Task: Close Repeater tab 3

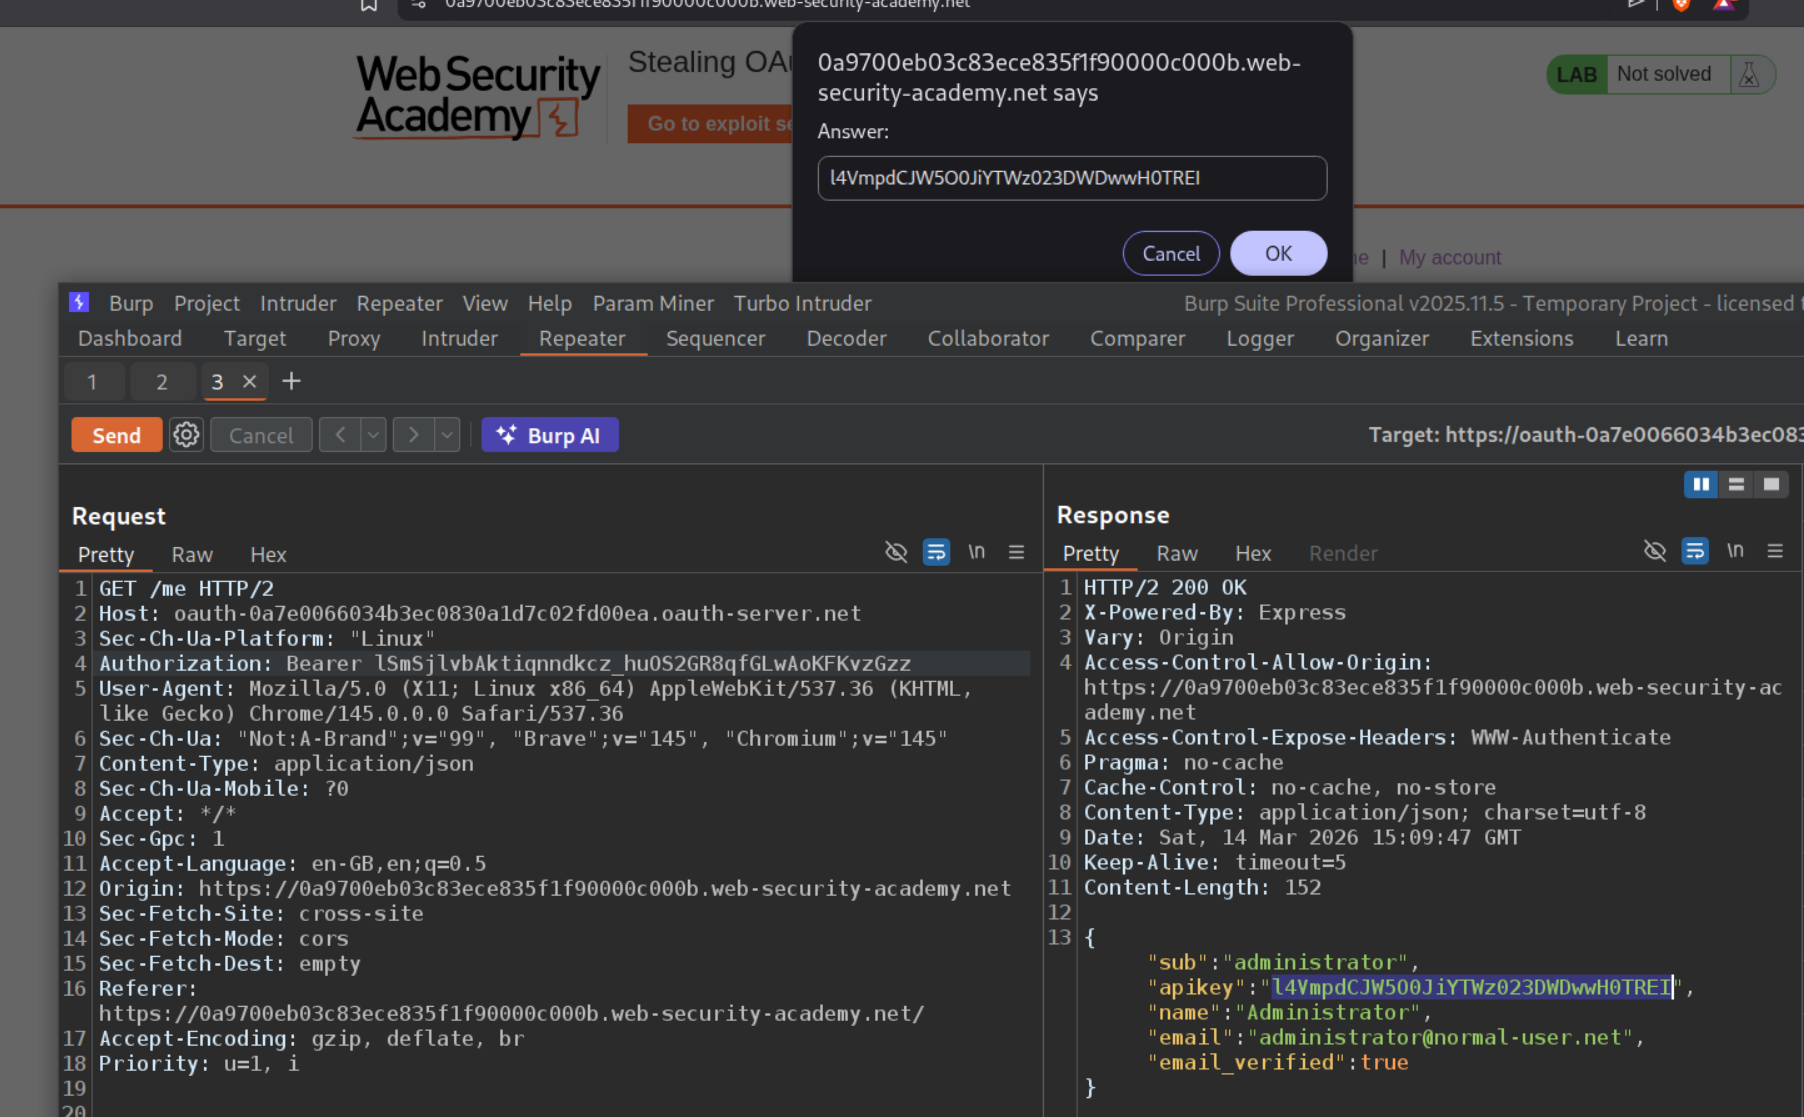Action: [x=250, y=381]
